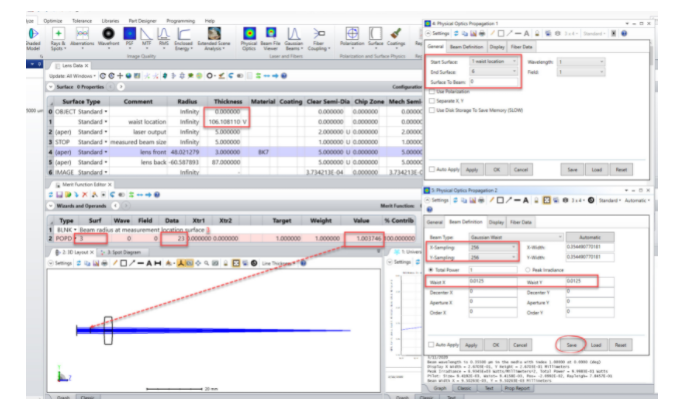Tick the Separate X, Y checkbox
The width and height of the screenshot is (674, 410).
point(432,101)
